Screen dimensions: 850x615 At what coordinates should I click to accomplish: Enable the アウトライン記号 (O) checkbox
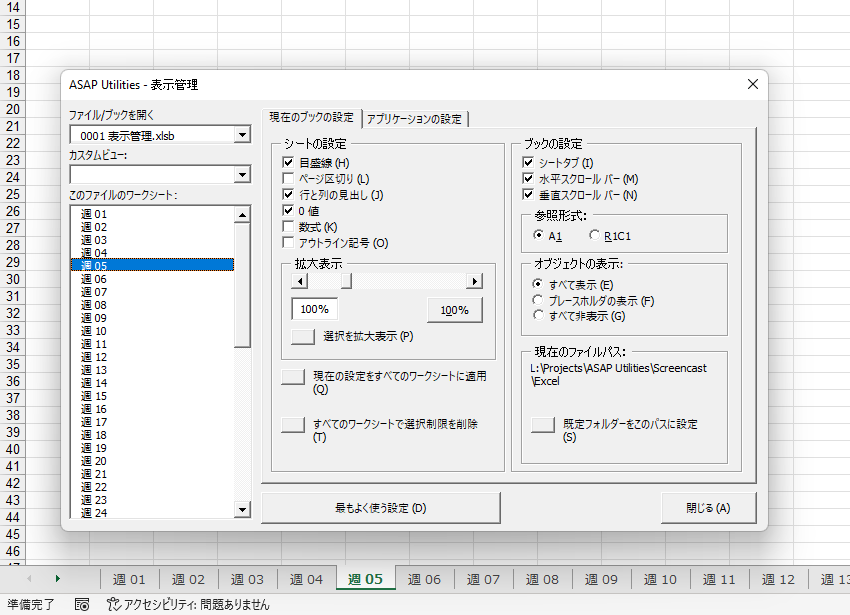(288, 242)
